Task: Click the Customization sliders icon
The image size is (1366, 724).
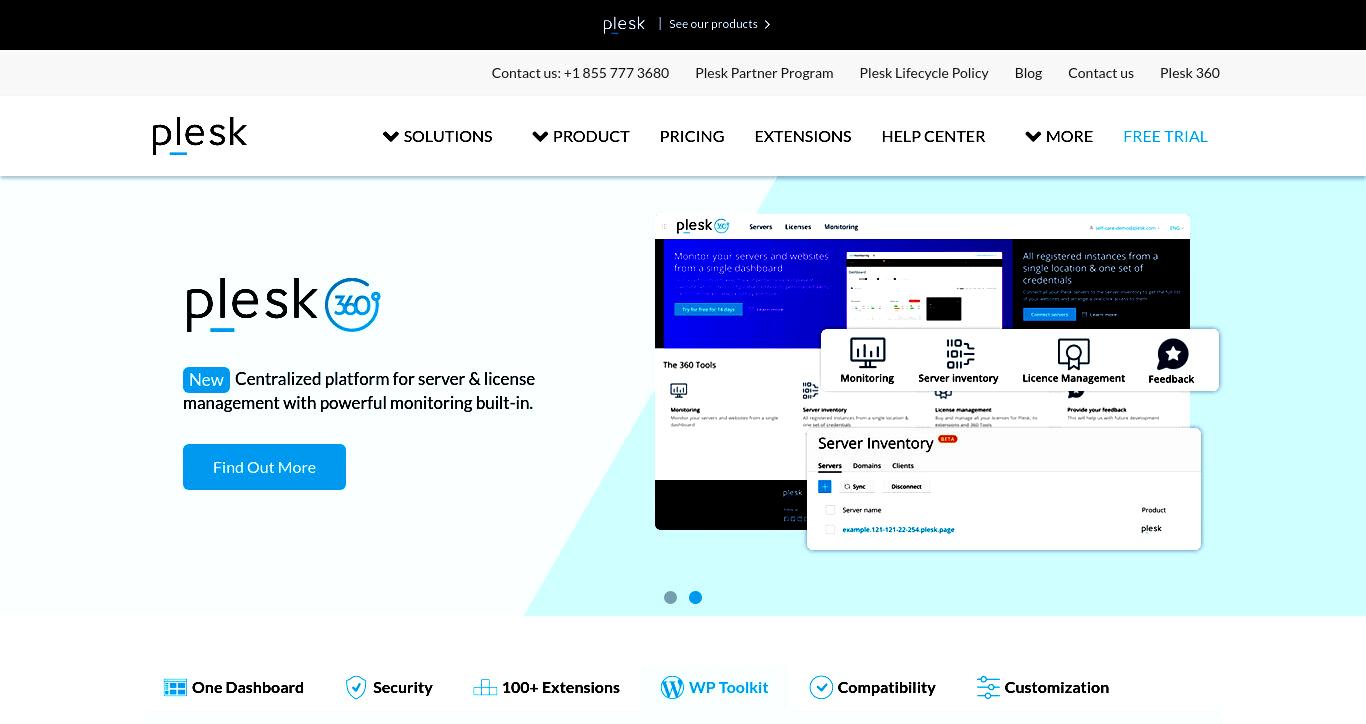Action: 988,687
